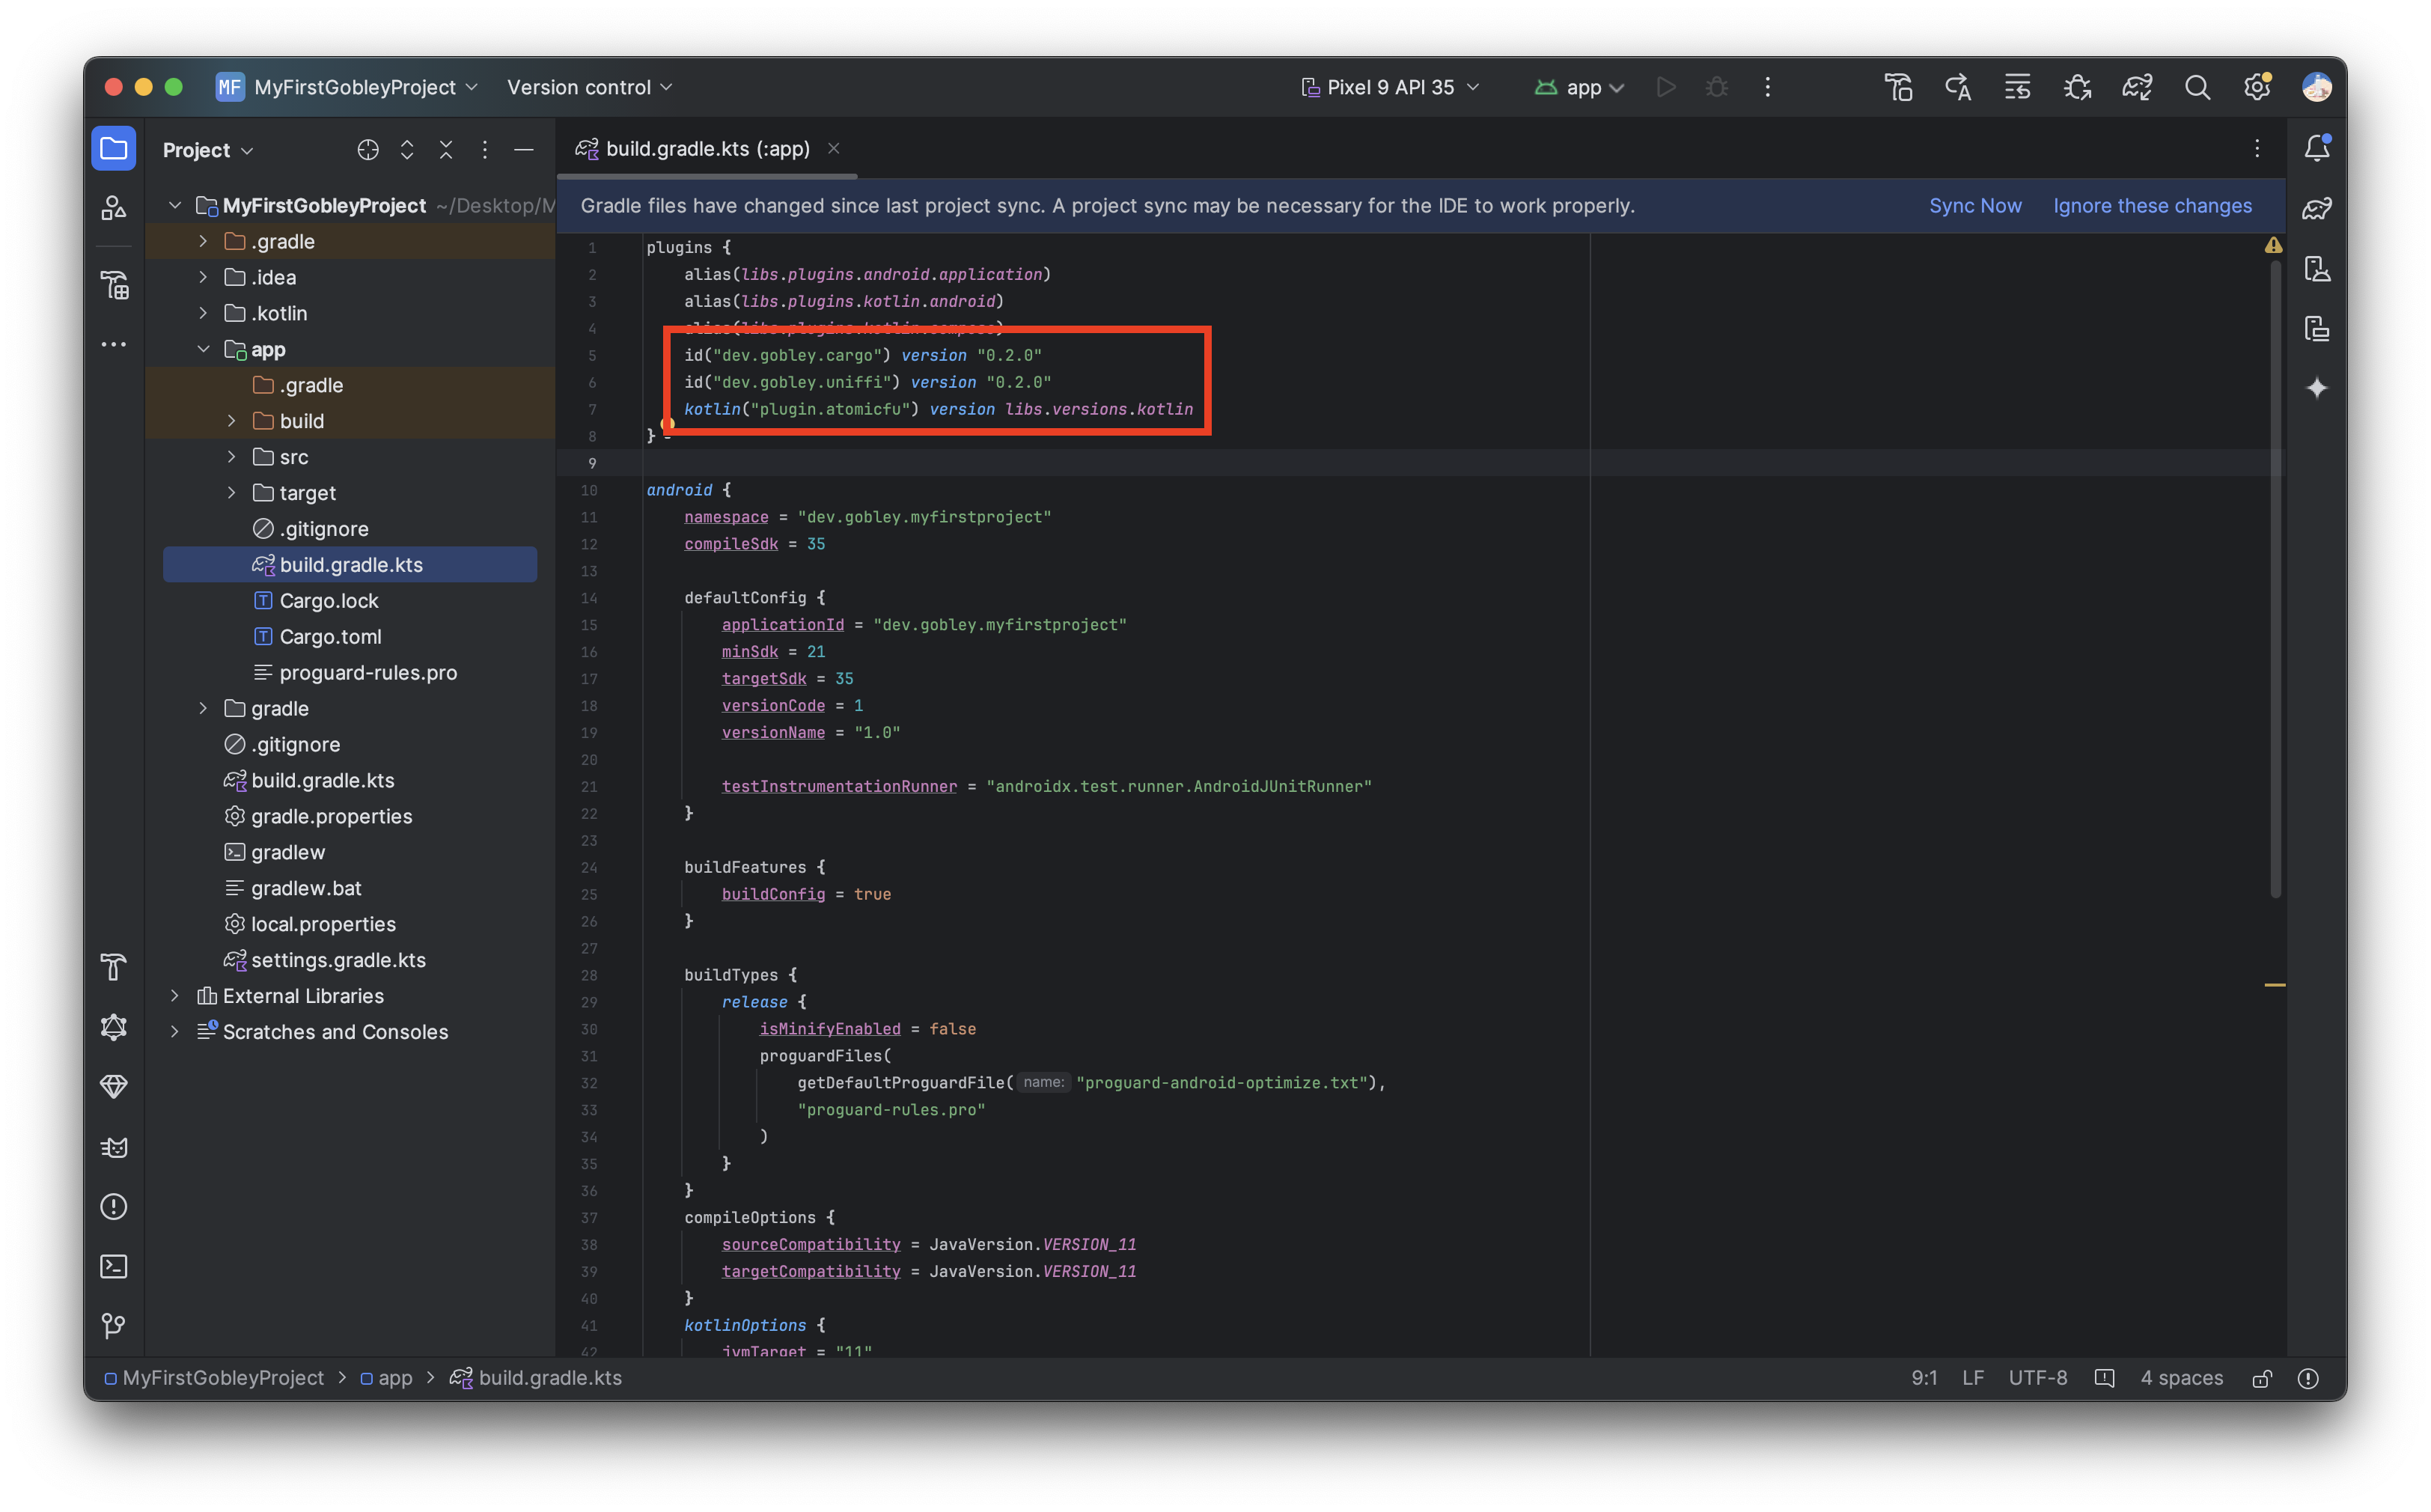Open the app run configuration dropdown
2431x1512 pixels.
pyautogui.click(x=1579, y=88)
